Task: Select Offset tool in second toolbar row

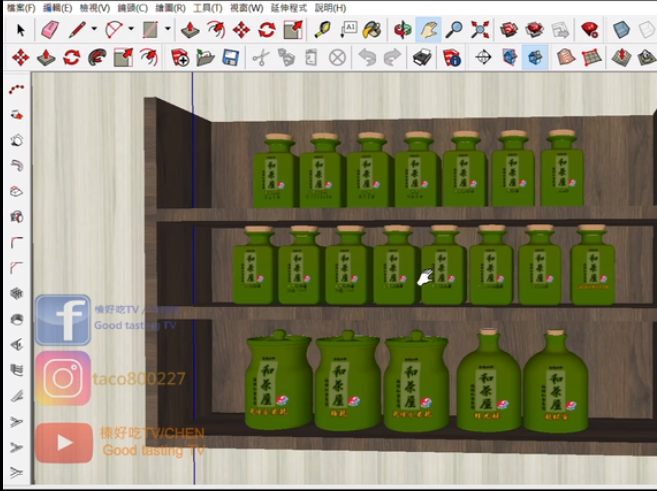Action: [x=149, y=57]
